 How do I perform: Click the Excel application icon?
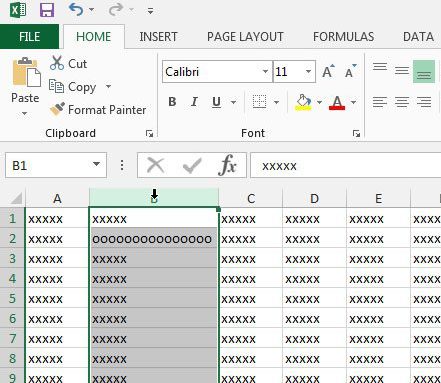18,10
